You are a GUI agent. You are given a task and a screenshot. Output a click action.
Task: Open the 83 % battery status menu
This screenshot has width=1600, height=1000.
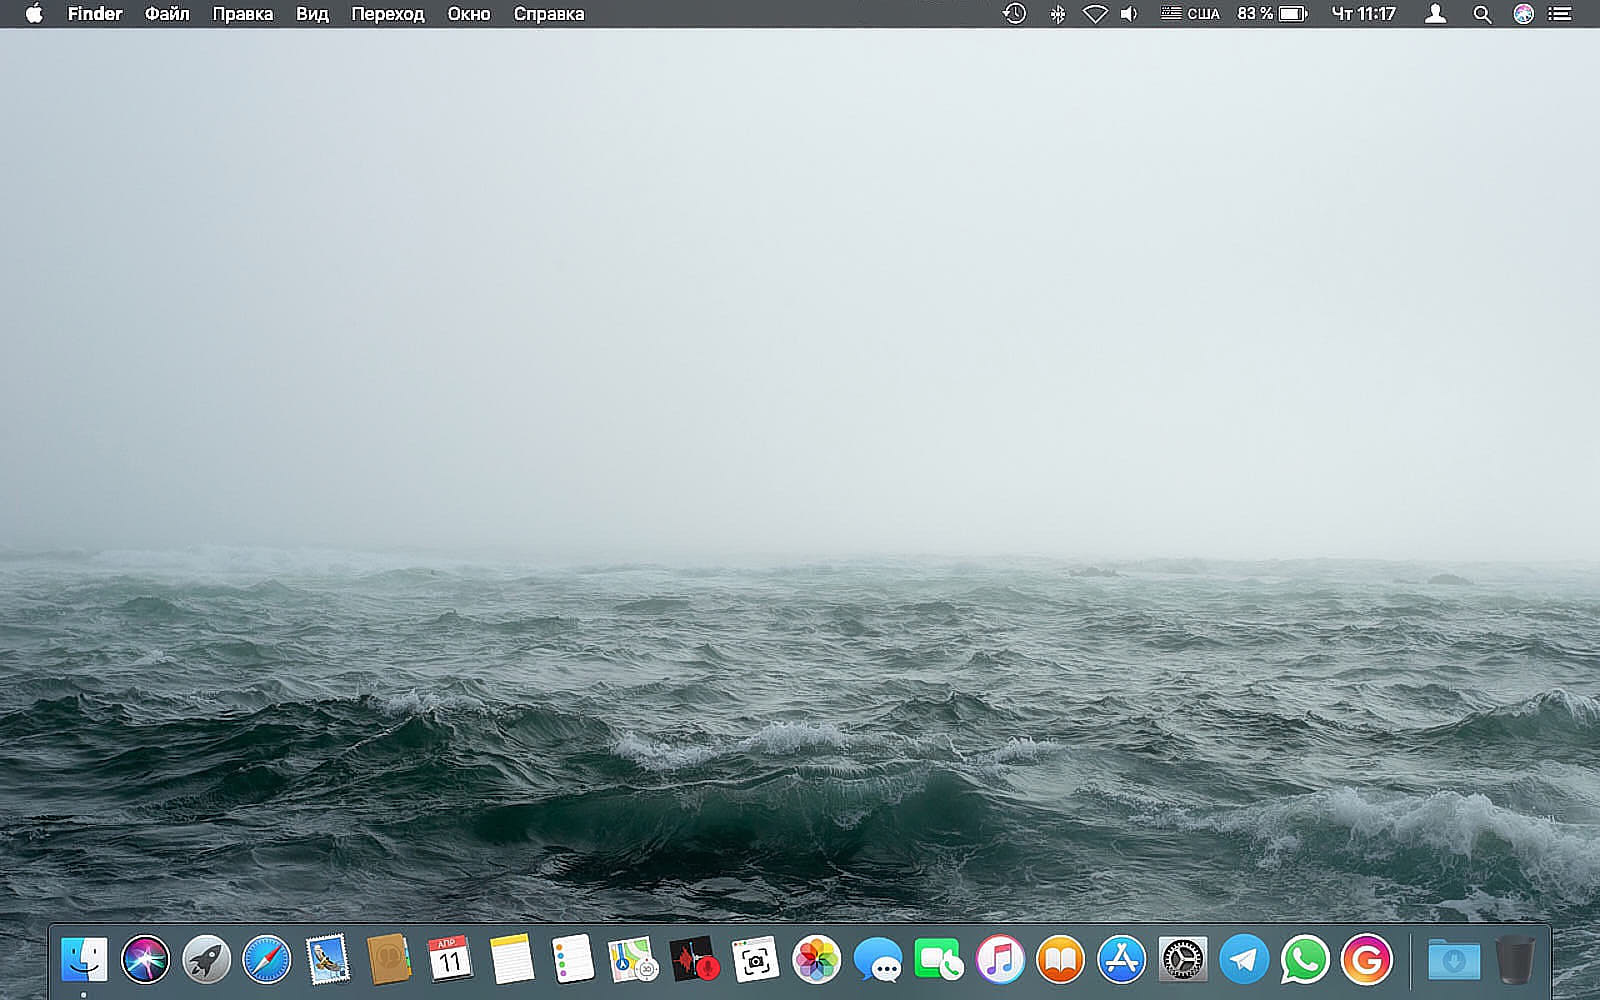(x=1272, y=14)
